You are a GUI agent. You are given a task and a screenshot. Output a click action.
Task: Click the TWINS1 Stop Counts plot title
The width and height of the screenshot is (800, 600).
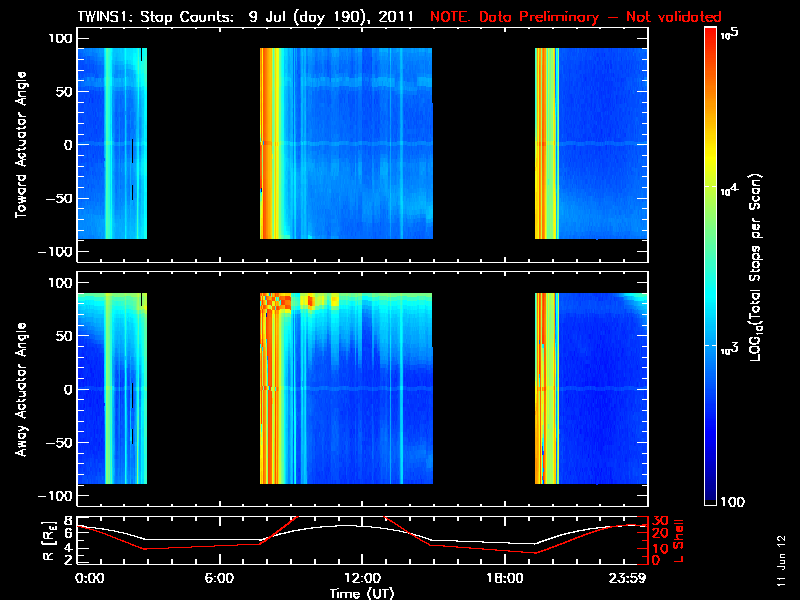(x=245, y=17)
